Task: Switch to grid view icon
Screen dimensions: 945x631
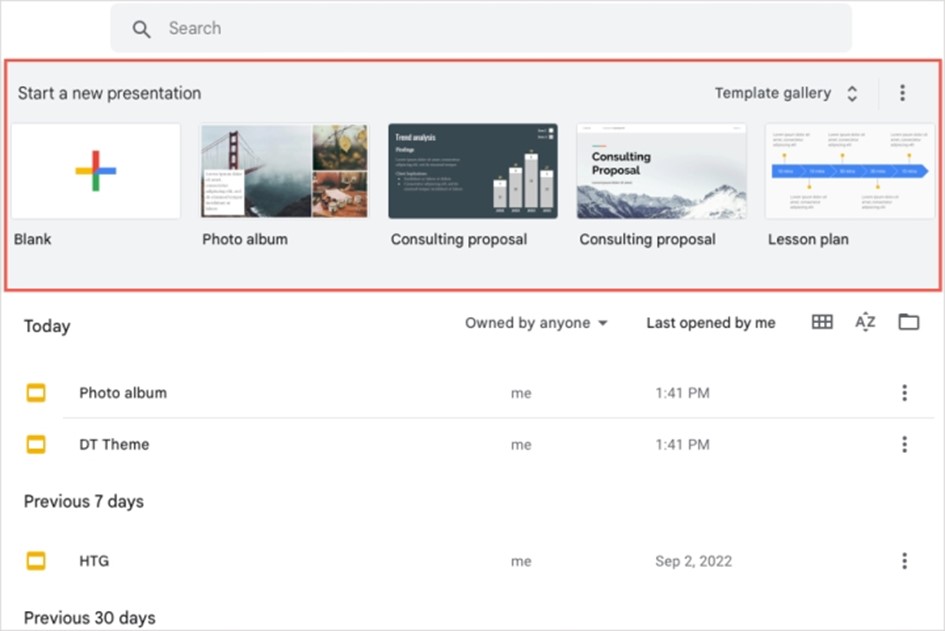Action: (x=822, y=322)
